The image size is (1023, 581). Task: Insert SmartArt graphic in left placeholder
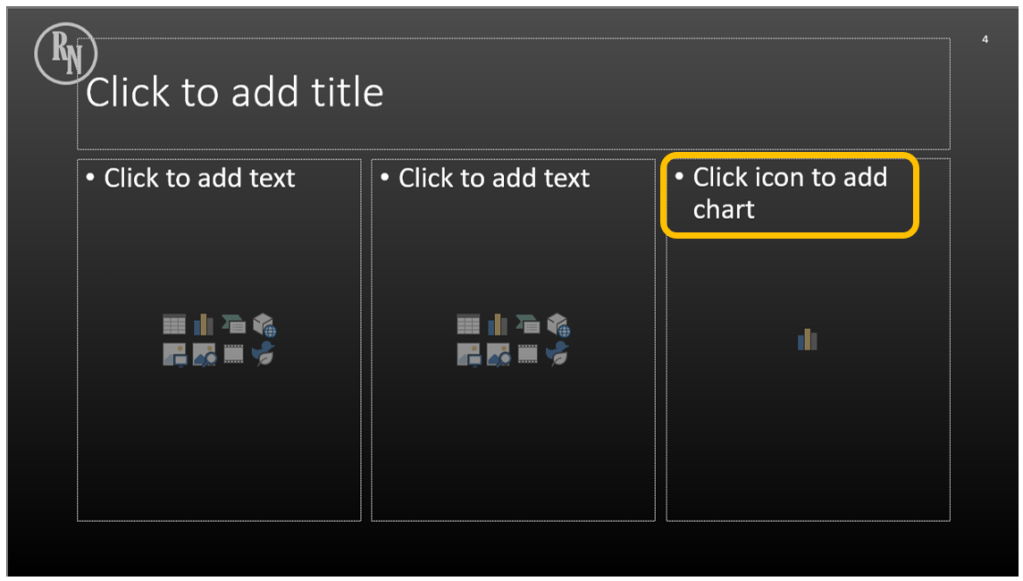click(x=234, y=325)
